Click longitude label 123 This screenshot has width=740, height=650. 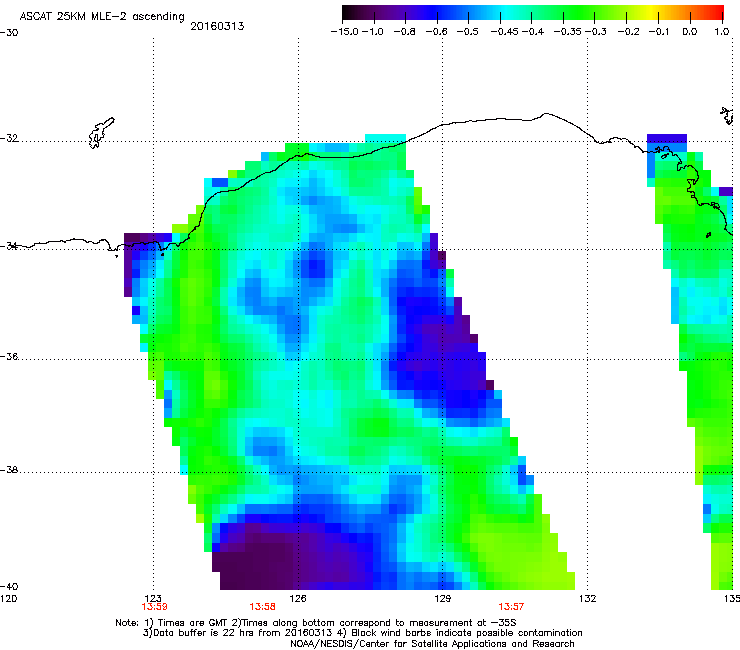153,598
